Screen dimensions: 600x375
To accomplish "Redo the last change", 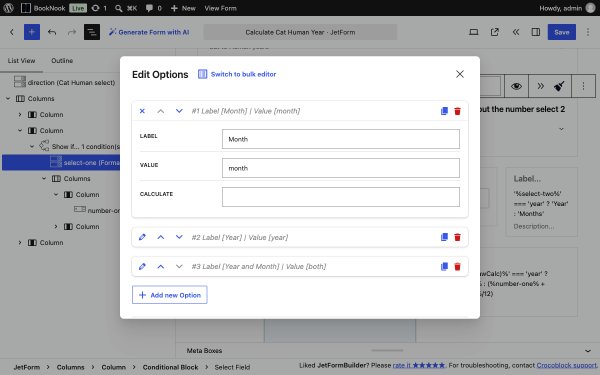I will click(72, 32).
